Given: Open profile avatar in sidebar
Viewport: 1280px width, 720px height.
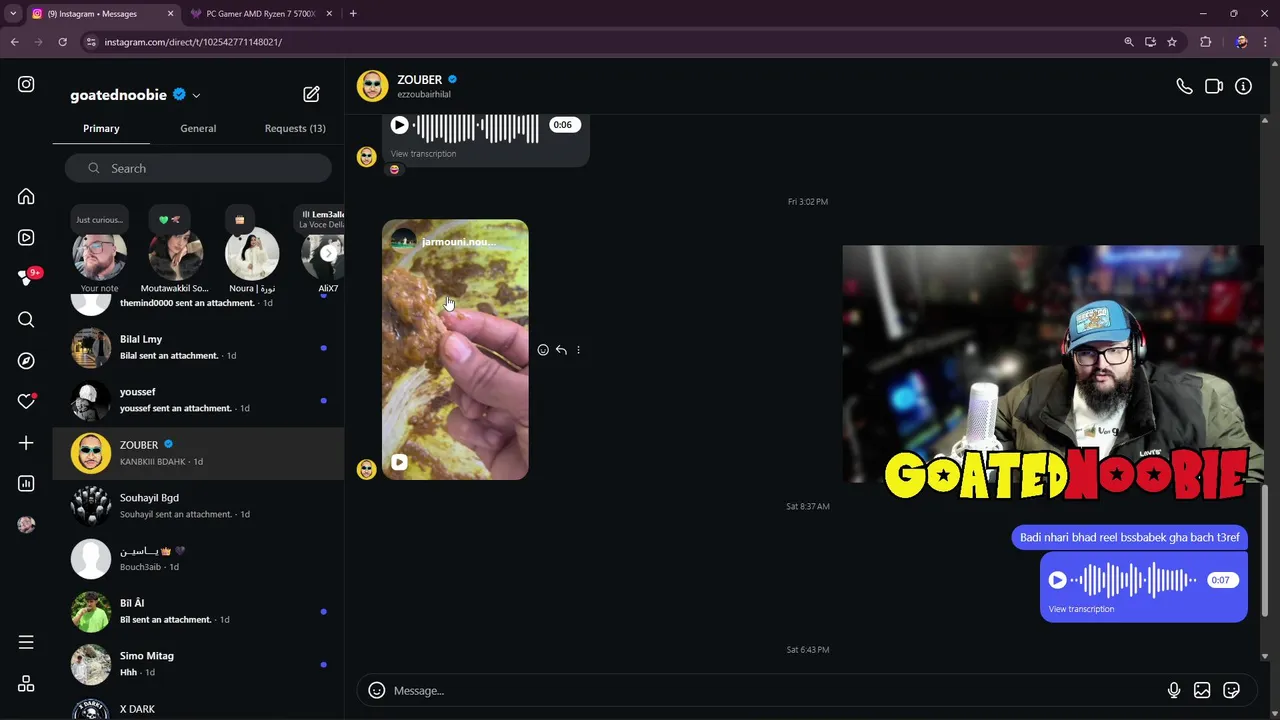Looking at the screenshot, I should 26,525.
